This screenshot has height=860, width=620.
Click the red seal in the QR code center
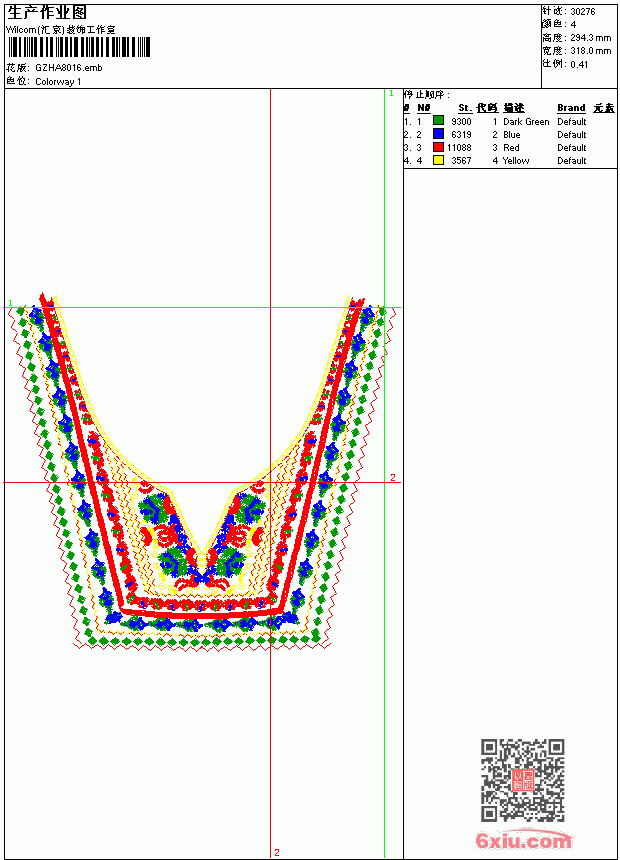(523, 780)
